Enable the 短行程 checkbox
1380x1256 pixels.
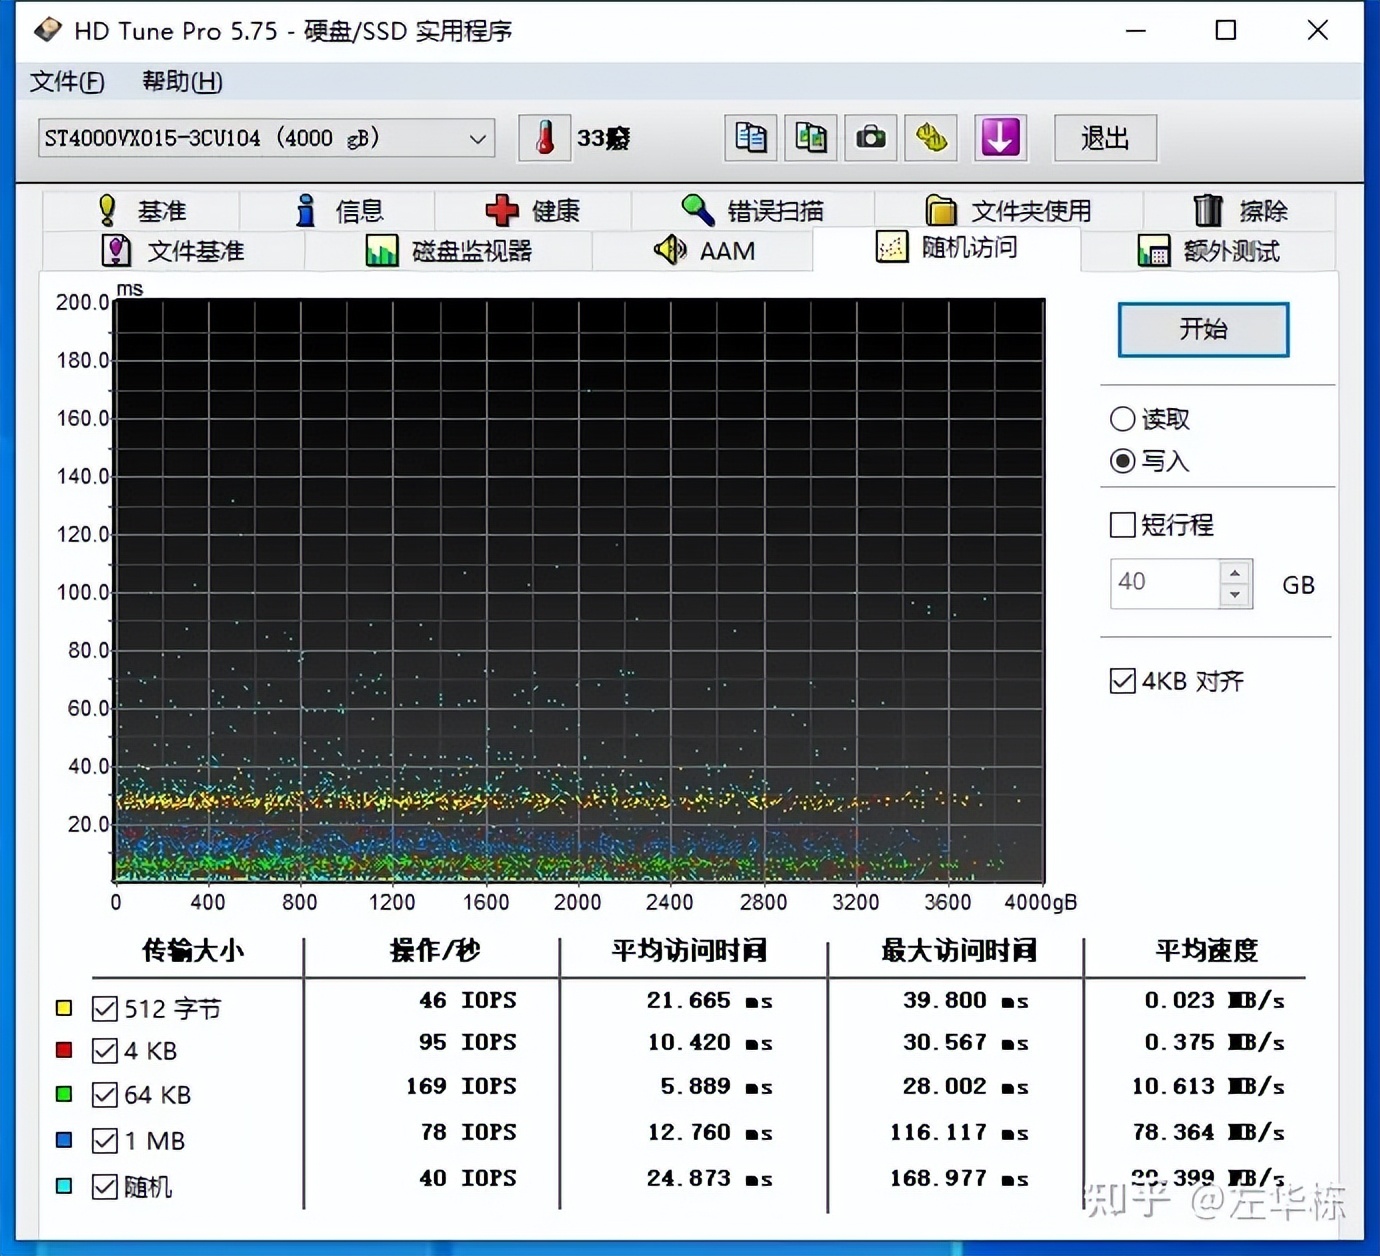(1122, 525)
